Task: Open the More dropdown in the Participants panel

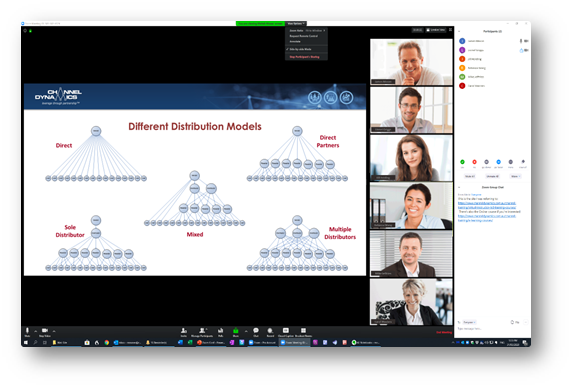Action: tap(515, 176)
